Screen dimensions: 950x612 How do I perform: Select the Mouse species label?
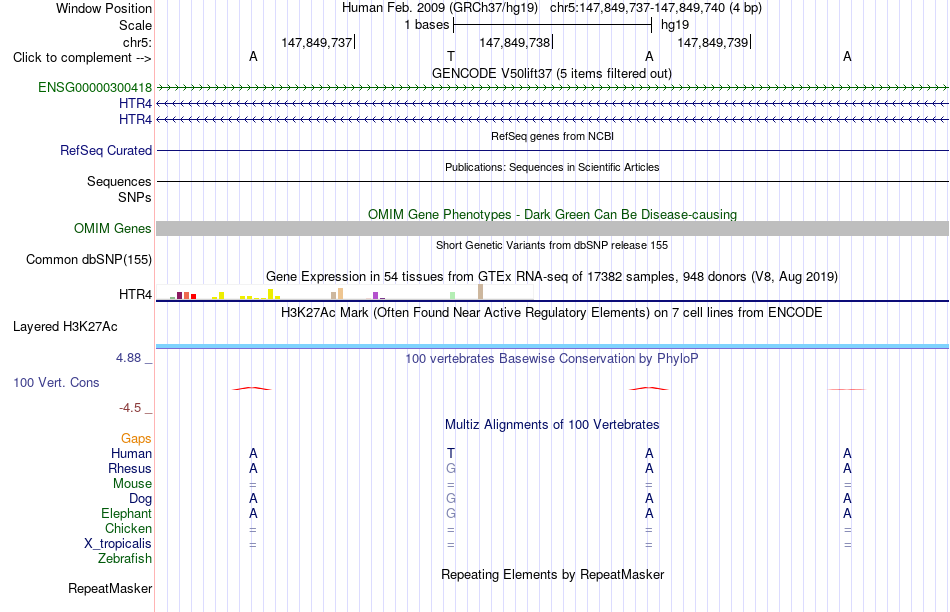(x=132, y=484)
